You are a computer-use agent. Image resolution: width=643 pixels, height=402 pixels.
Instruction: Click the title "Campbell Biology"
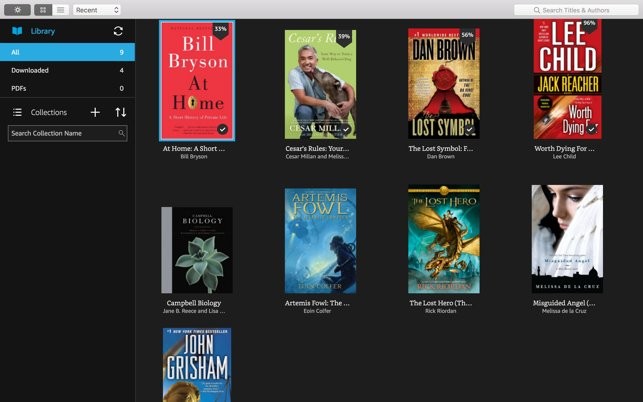(194, 303)
